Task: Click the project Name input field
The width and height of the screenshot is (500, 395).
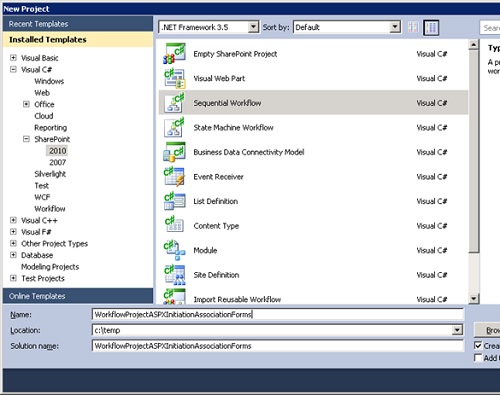Action: (x=278, y=314)
